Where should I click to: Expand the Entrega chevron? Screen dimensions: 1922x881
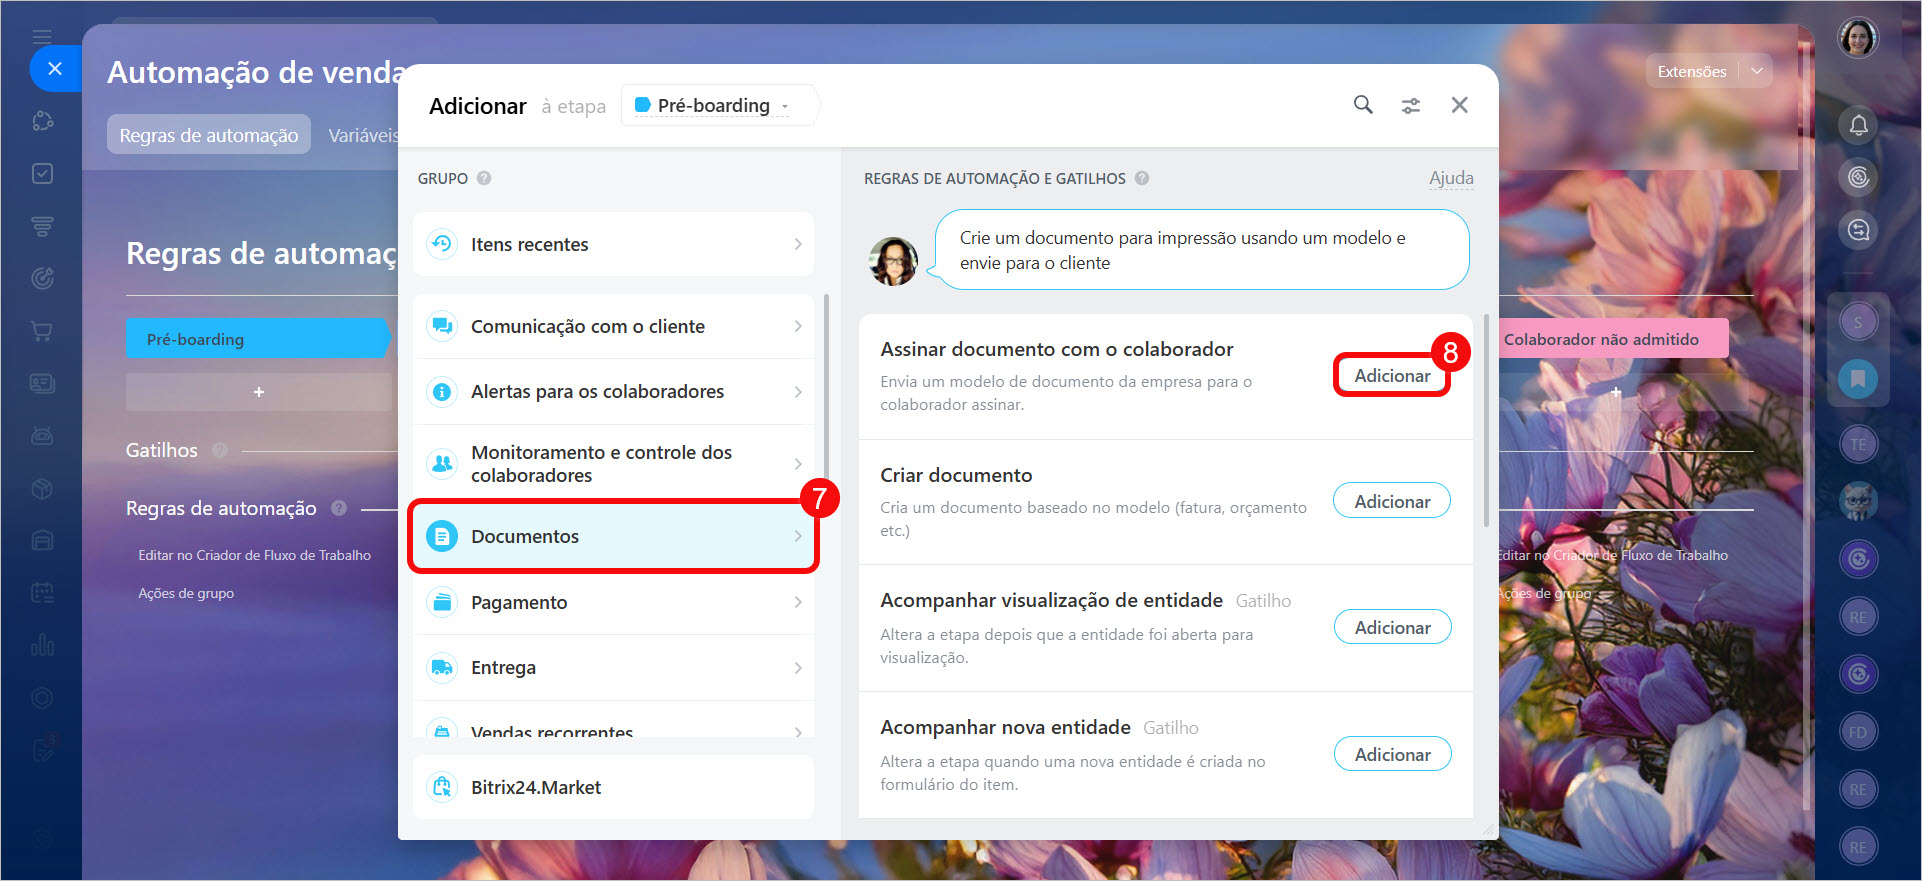pos(798,667)
